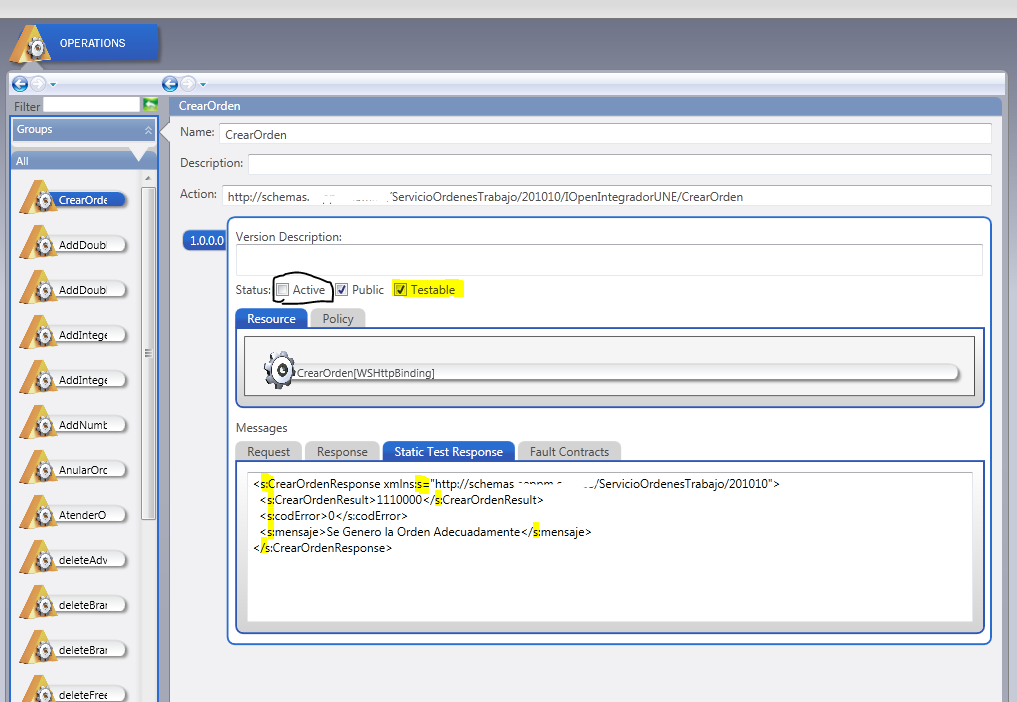Click the Operations gear-and-cone header icon
This screenshot has height=702, width=1017.
click(32, 44)
